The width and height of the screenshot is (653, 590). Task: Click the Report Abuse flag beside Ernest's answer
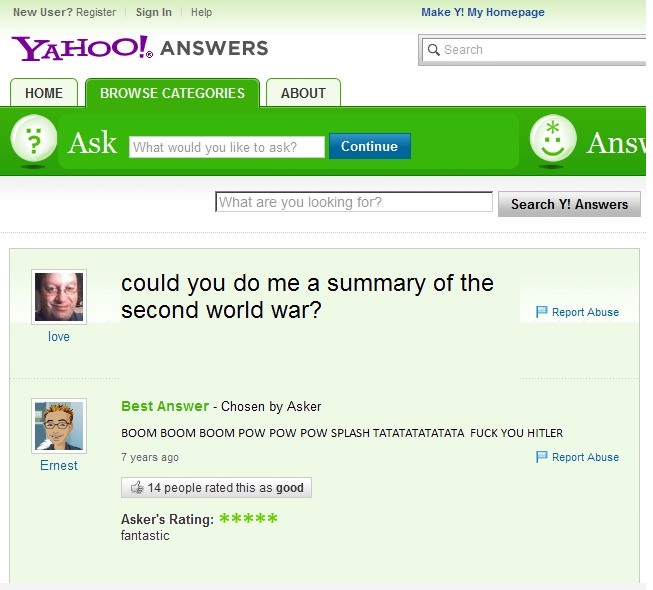[541, 457]
